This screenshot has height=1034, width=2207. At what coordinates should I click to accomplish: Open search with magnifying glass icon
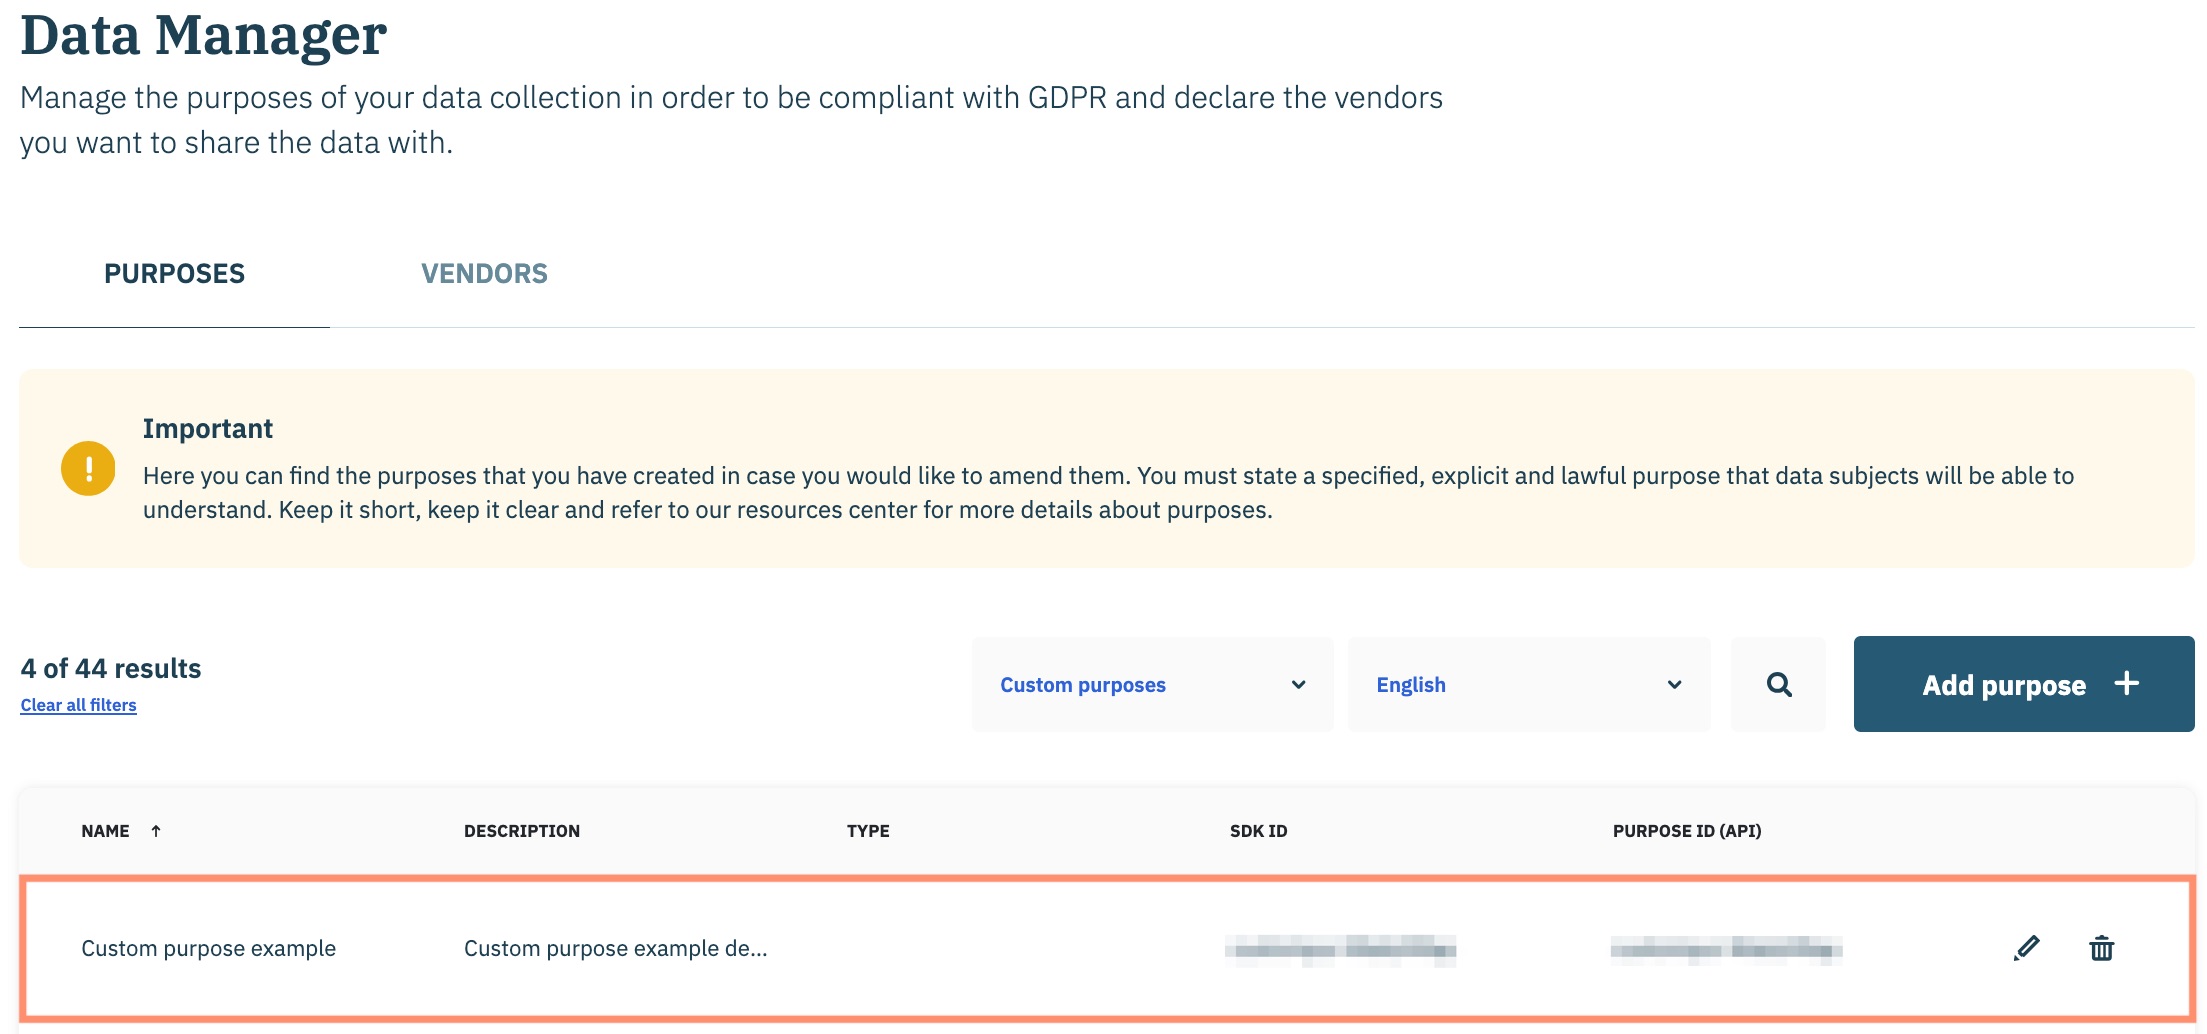1779,685
